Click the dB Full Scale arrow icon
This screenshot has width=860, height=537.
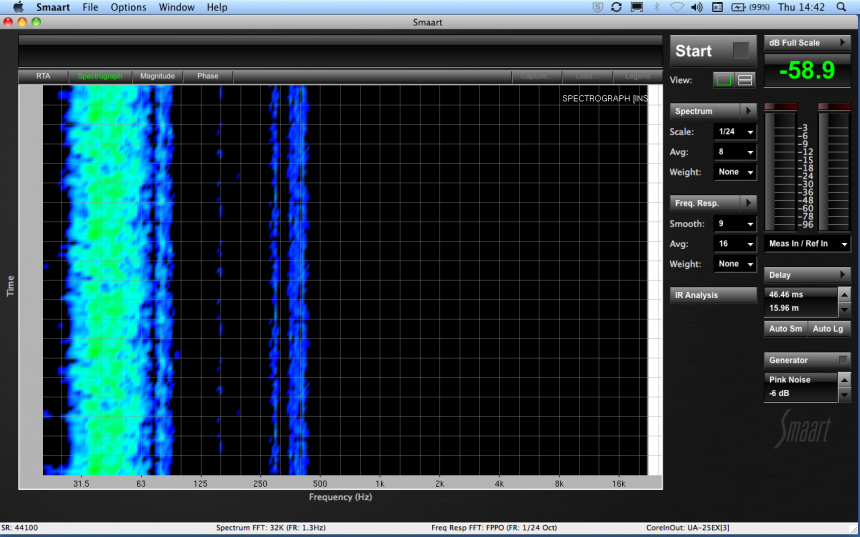tap(843, 43)
